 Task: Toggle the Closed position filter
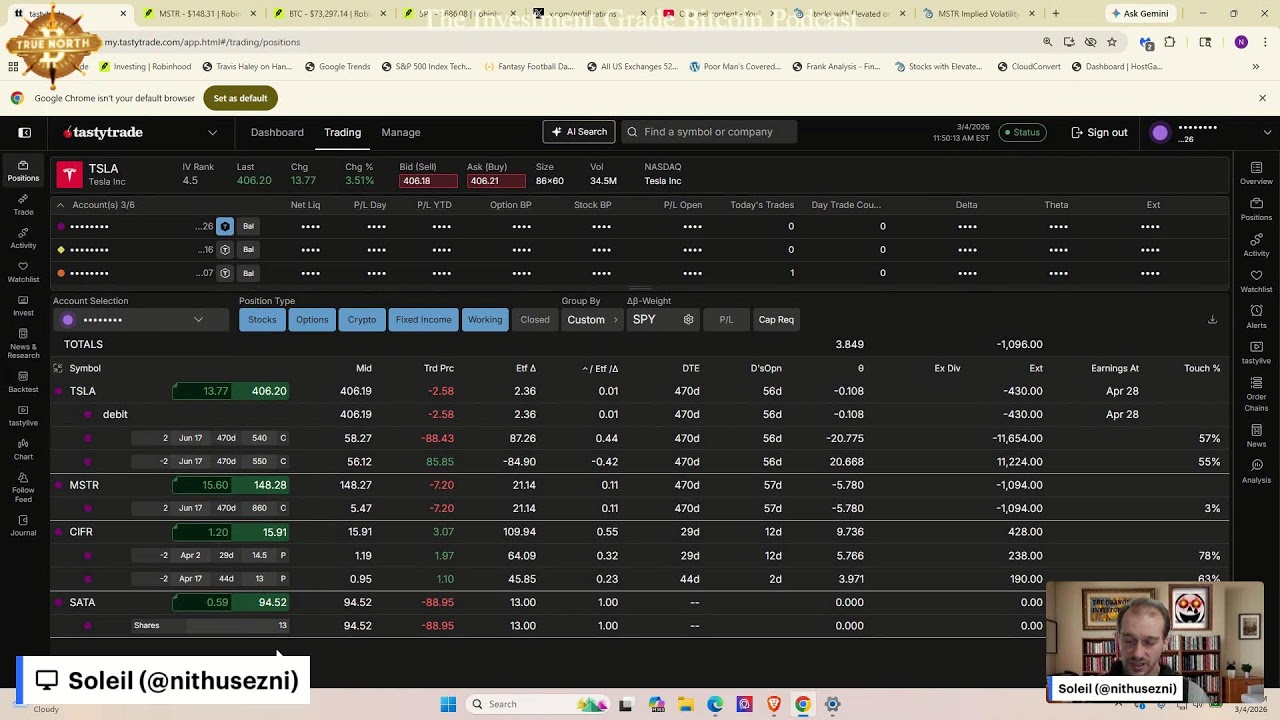point(535,320)
